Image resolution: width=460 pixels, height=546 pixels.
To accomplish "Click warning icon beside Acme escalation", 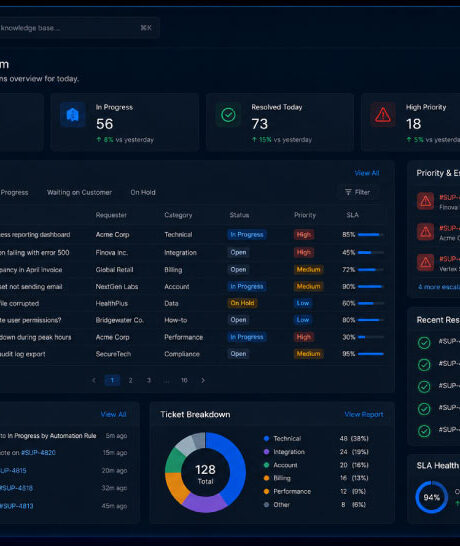I will click(x=425, y=232).
